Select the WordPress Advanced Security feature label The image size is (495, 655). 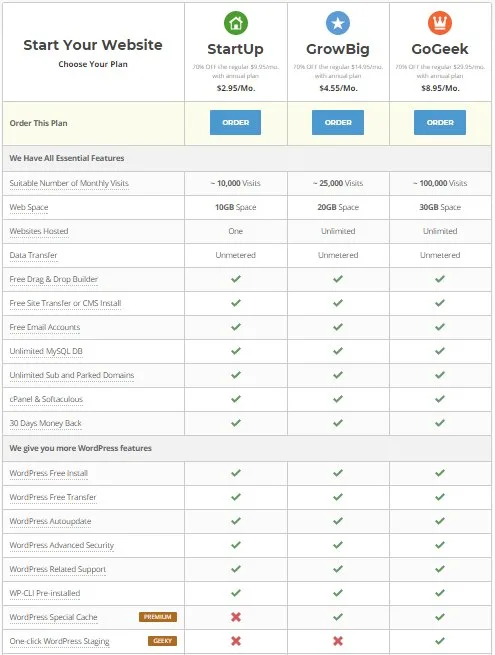(61, 545)
